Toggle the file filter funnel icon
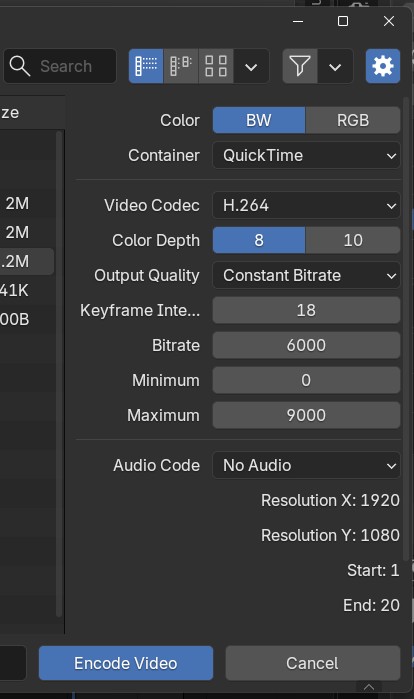414x699 pixels. (300, 66)
